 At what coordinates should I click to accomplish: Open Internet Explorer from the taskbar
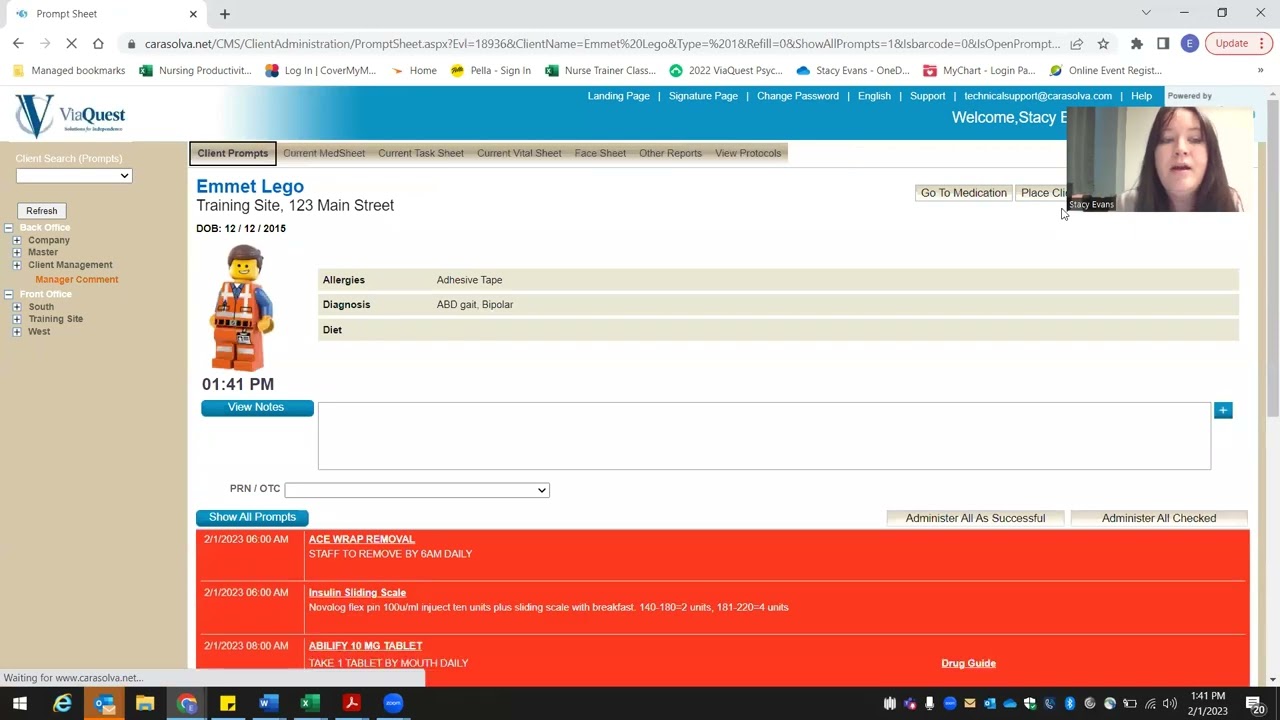tap(62, 703)
